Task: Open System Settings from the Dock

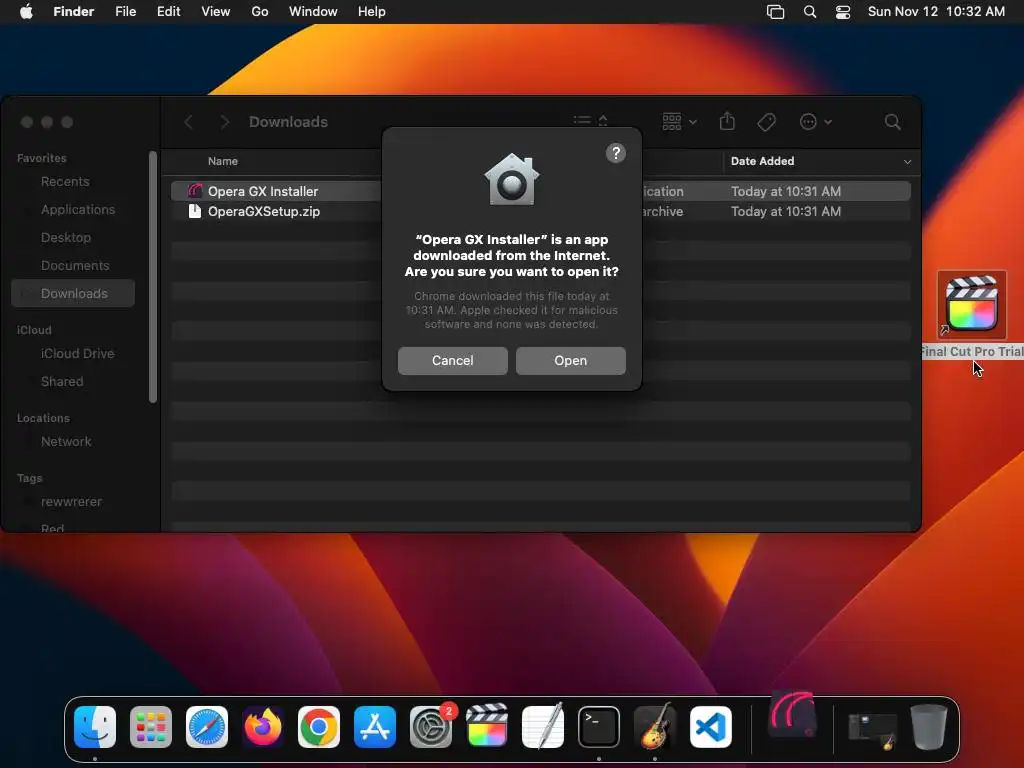Action: tap(431, 727)
